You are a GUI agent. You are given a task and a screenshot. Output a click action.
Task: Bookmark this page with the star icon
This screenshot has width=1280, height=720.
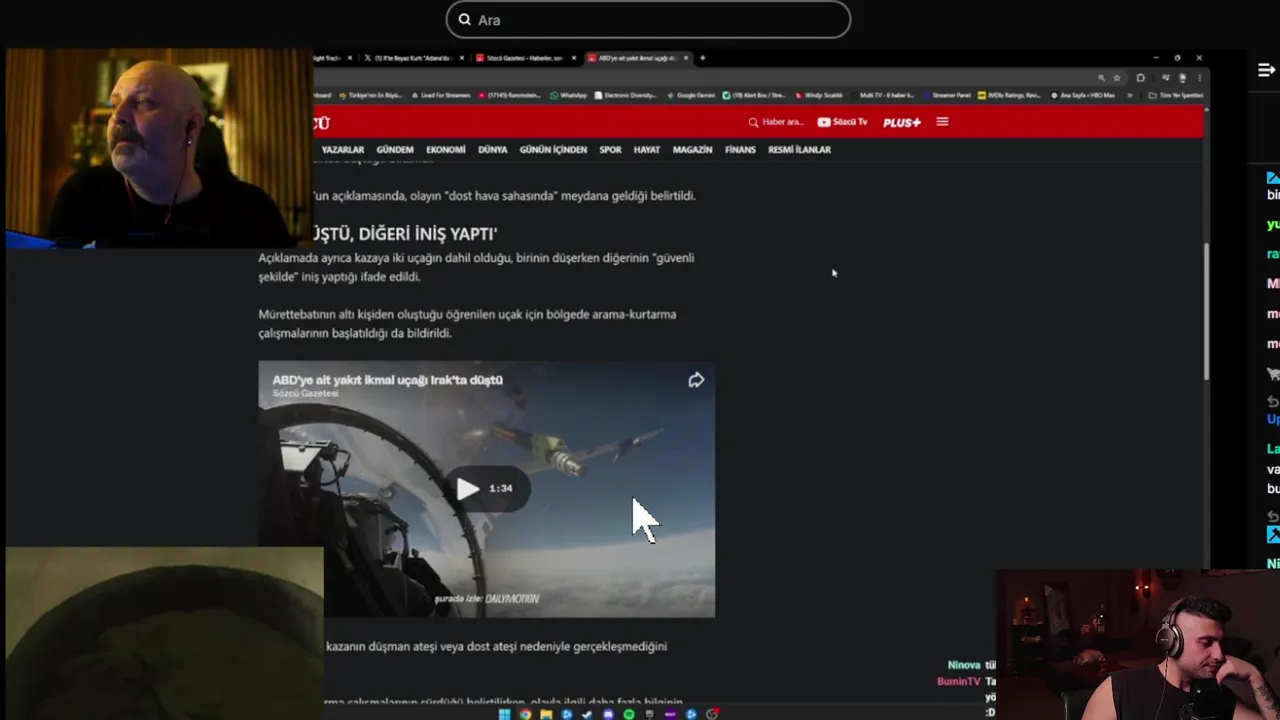tap(1117, 78)
